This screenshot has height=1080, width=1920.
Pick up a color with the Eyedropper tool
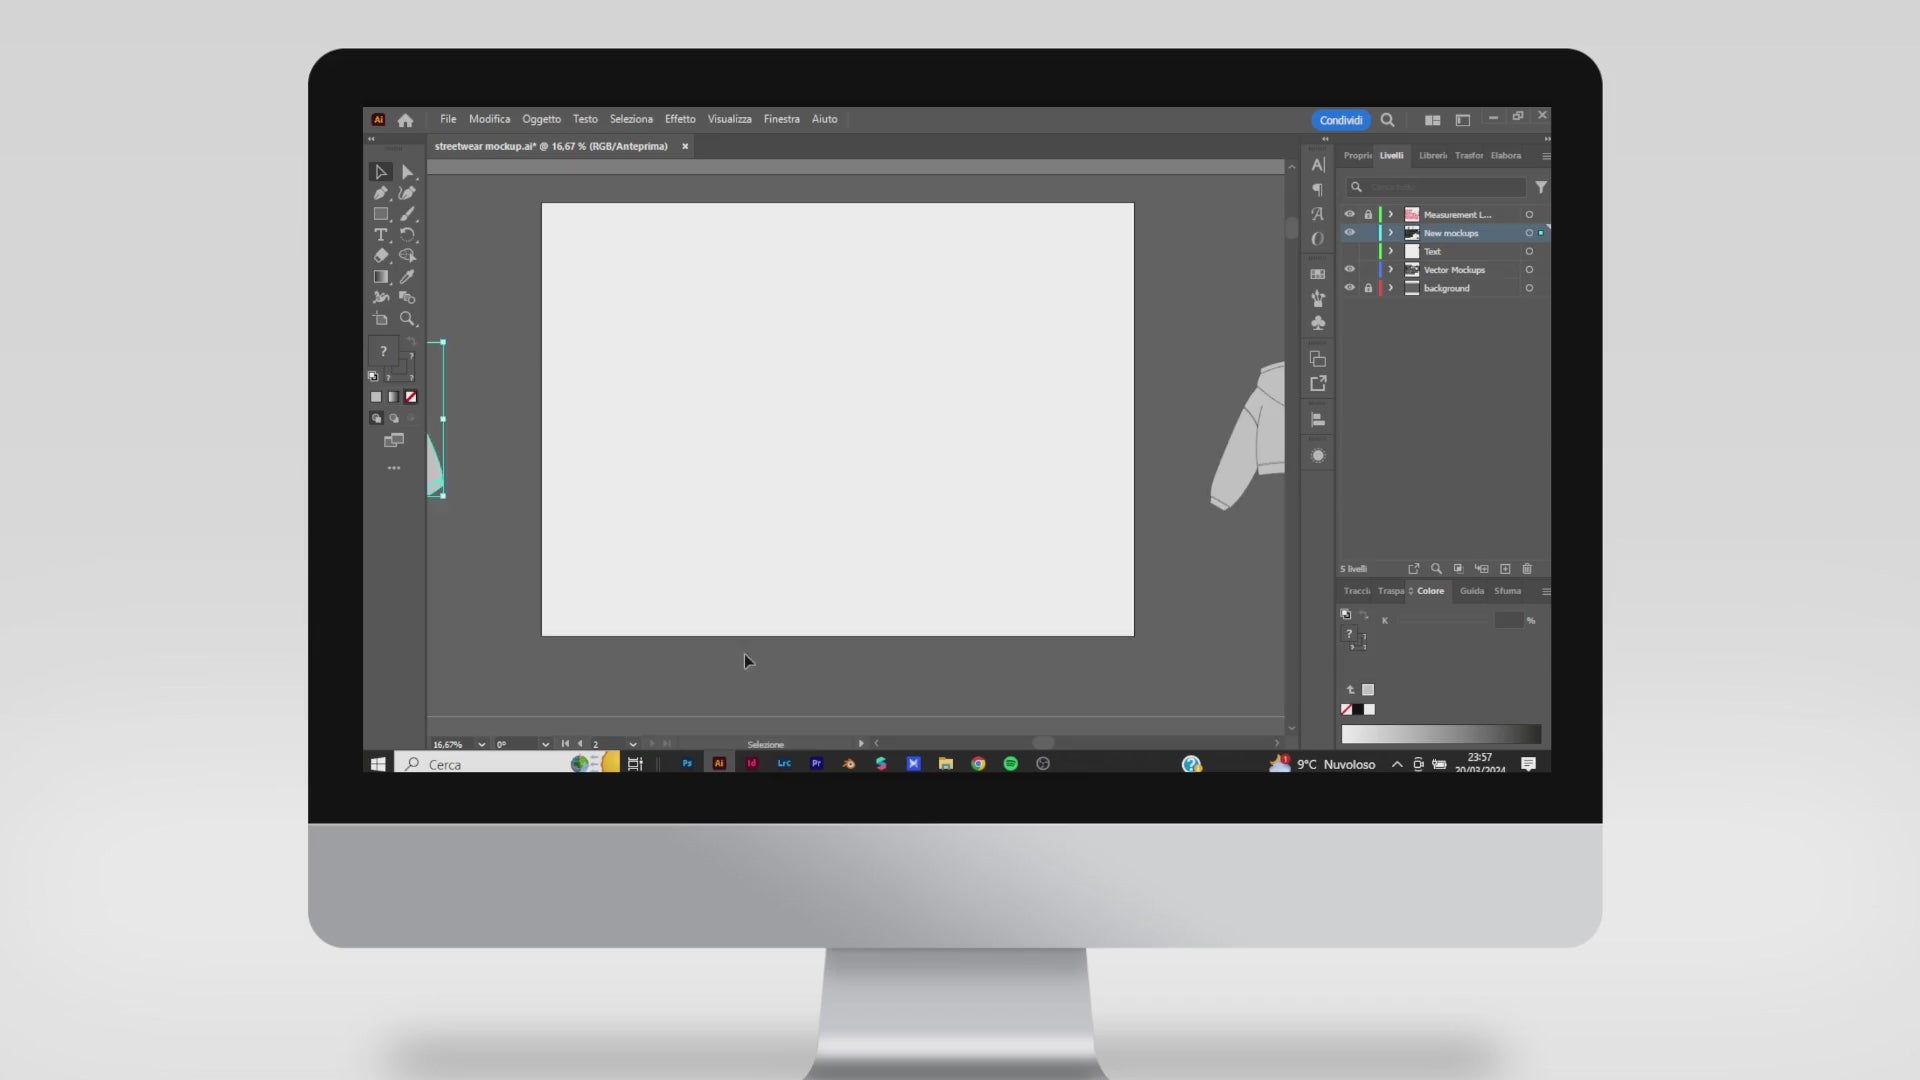[408, 277]
